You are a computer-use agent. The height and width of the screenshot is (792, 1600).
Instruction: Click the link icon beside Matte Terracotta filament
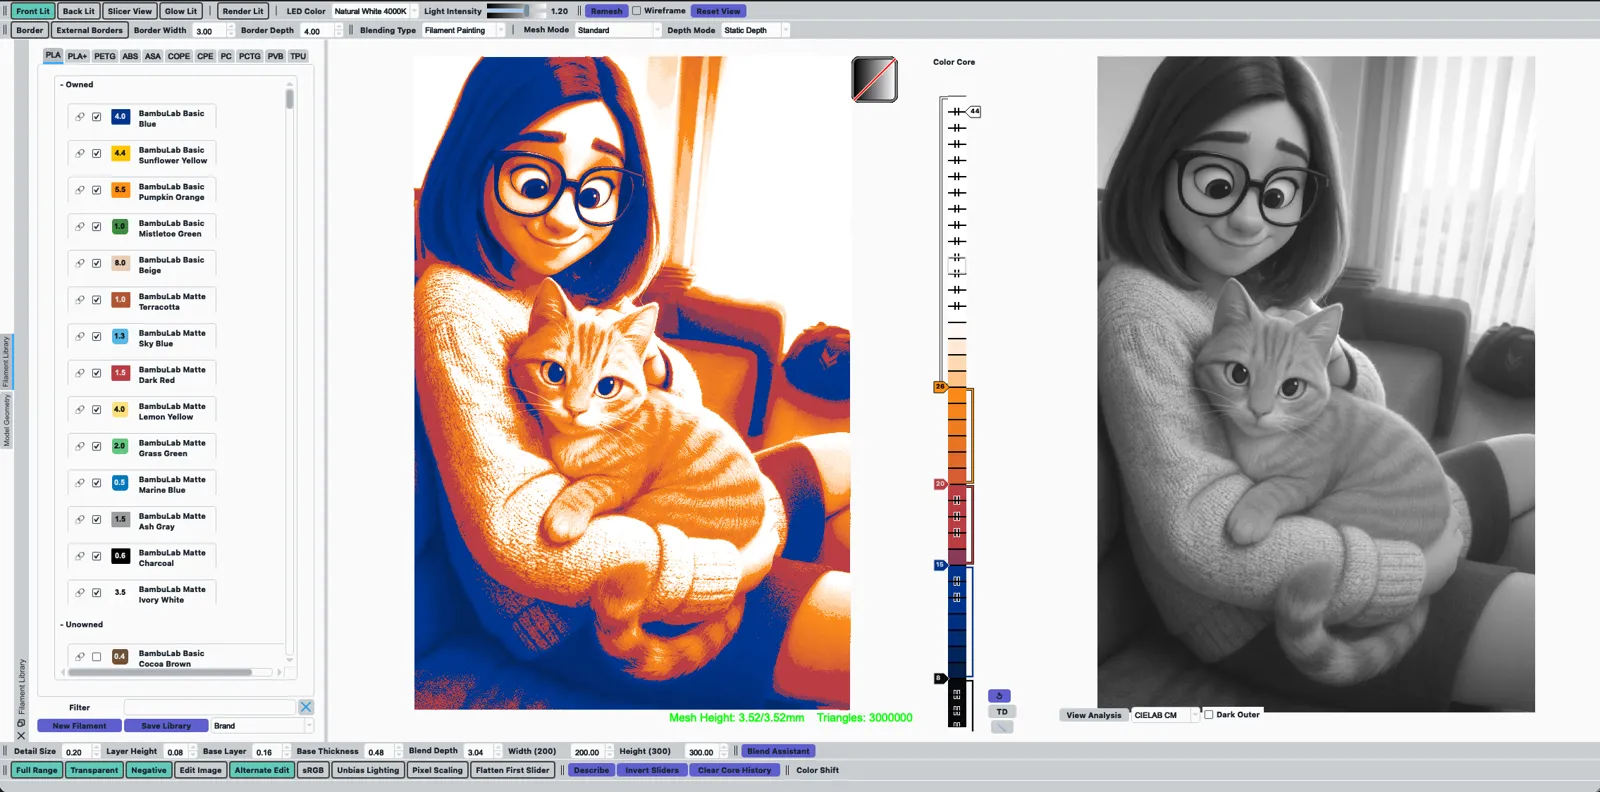click(x=80, y=300)
